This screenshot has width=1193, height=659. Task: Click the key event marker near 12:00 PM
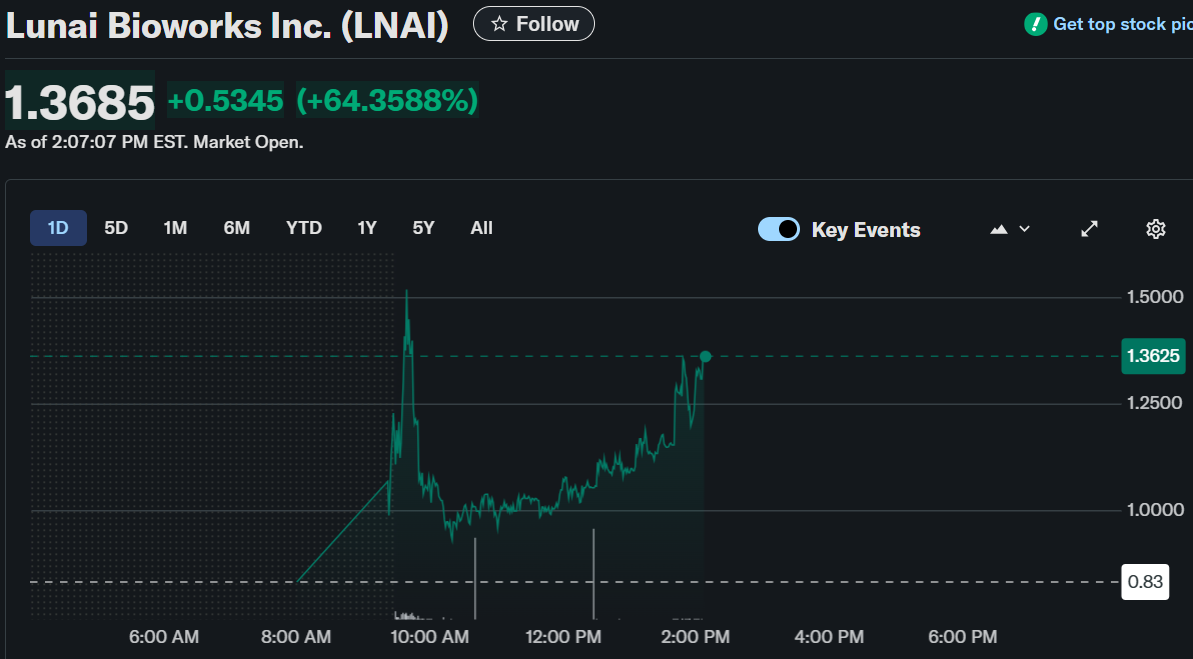click(595, 575)
